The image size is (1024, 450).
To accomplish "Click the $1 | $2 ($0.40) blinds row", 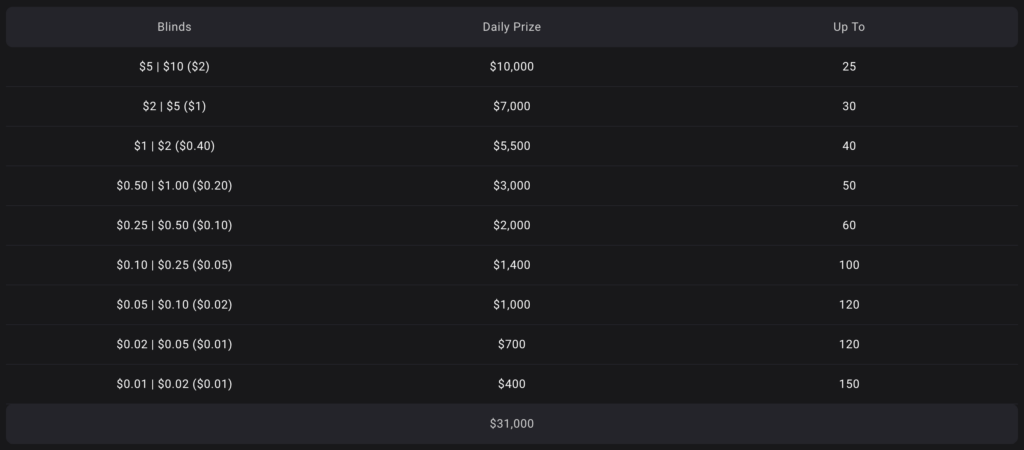I will [x=174, y=146].
